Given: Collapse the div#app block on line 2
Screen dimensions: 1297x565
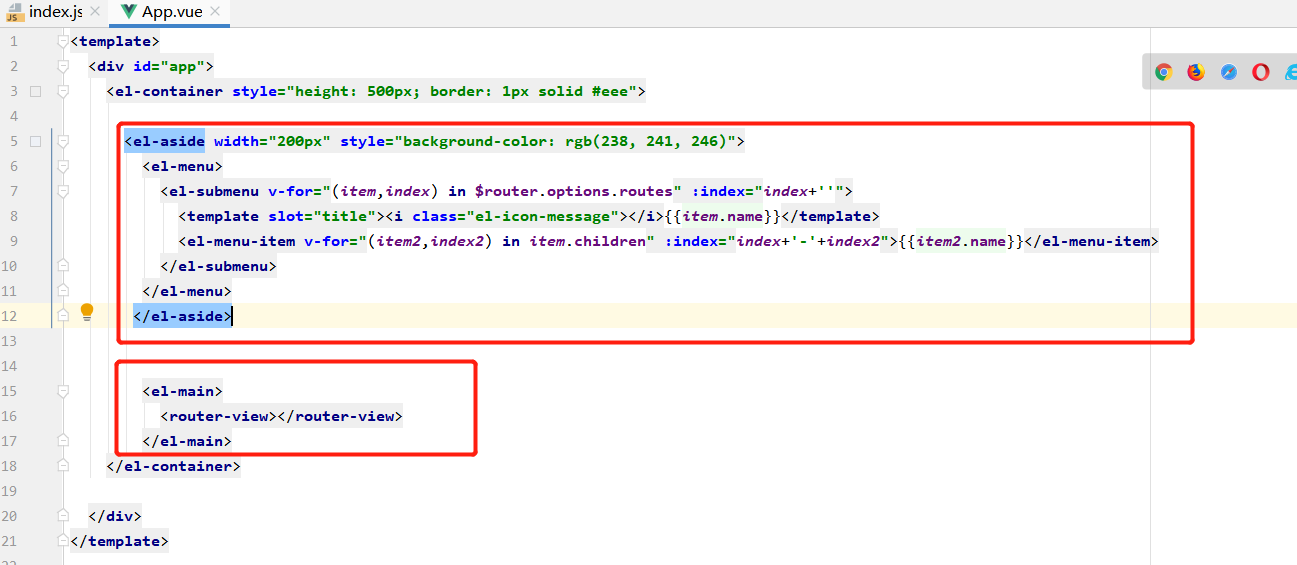Looking at the screenshot, I should [63, 66].
